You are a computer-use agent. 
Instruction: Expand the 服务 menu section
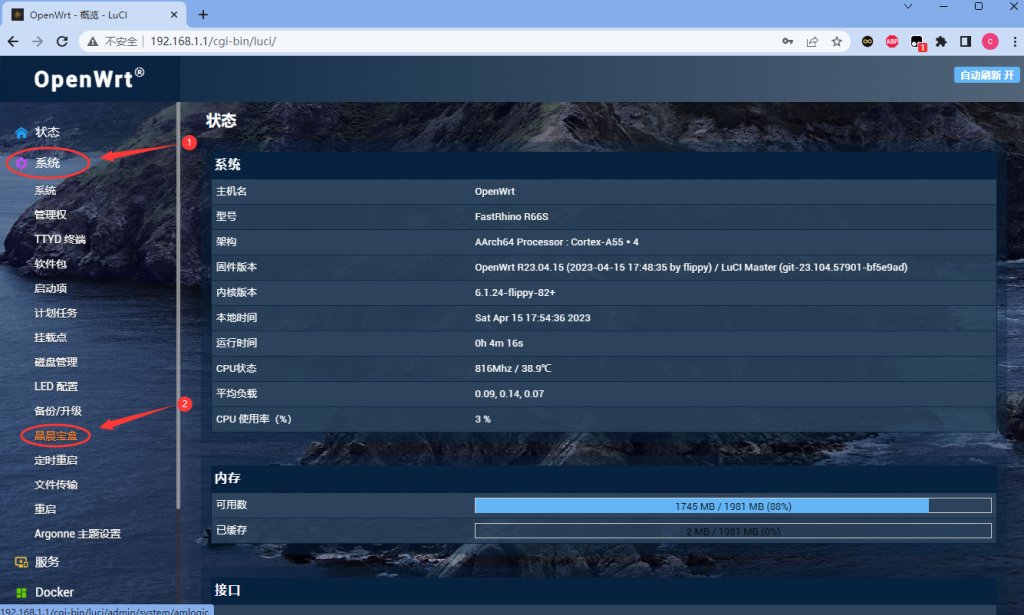coord(47,561)
